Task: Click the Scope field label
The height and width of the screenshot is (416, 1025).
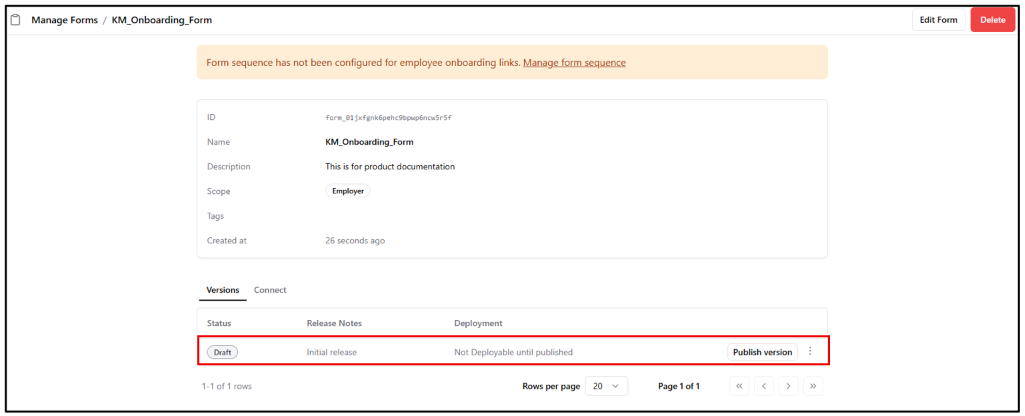Action: [218, 191]
